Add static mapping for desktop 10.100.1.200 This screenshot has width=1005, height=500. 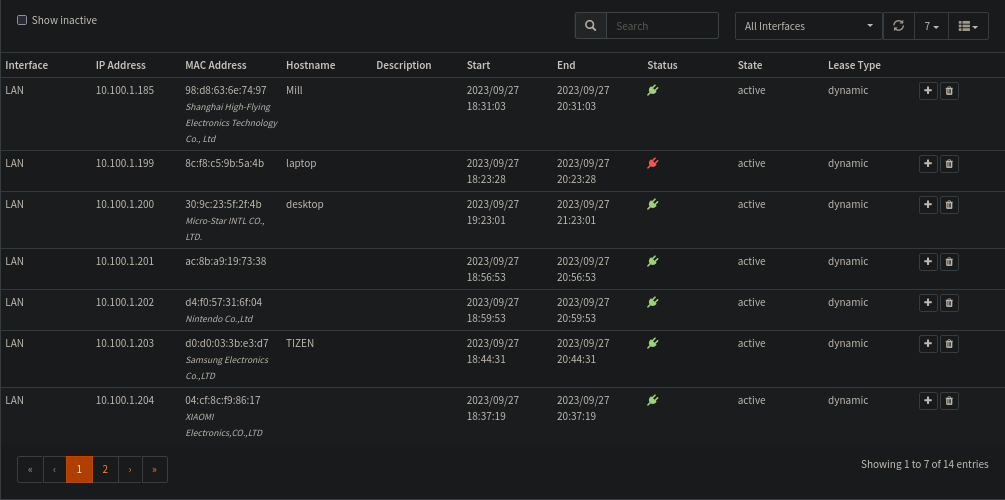(927, 205)
